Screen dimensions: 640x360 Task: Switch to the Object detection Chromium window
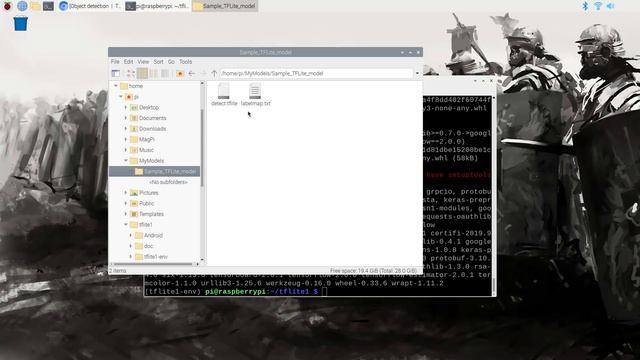[x=90, y=6]
